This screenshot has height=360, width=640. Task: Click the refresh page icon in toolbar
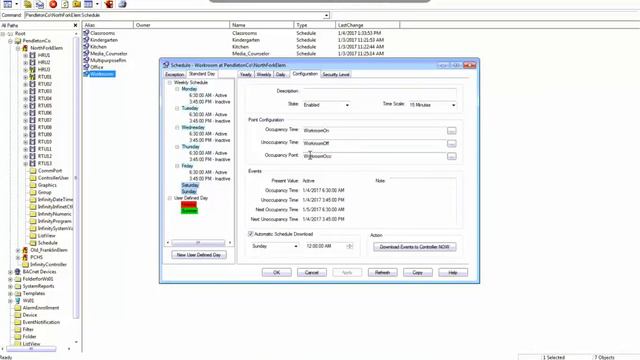(65, 4)
